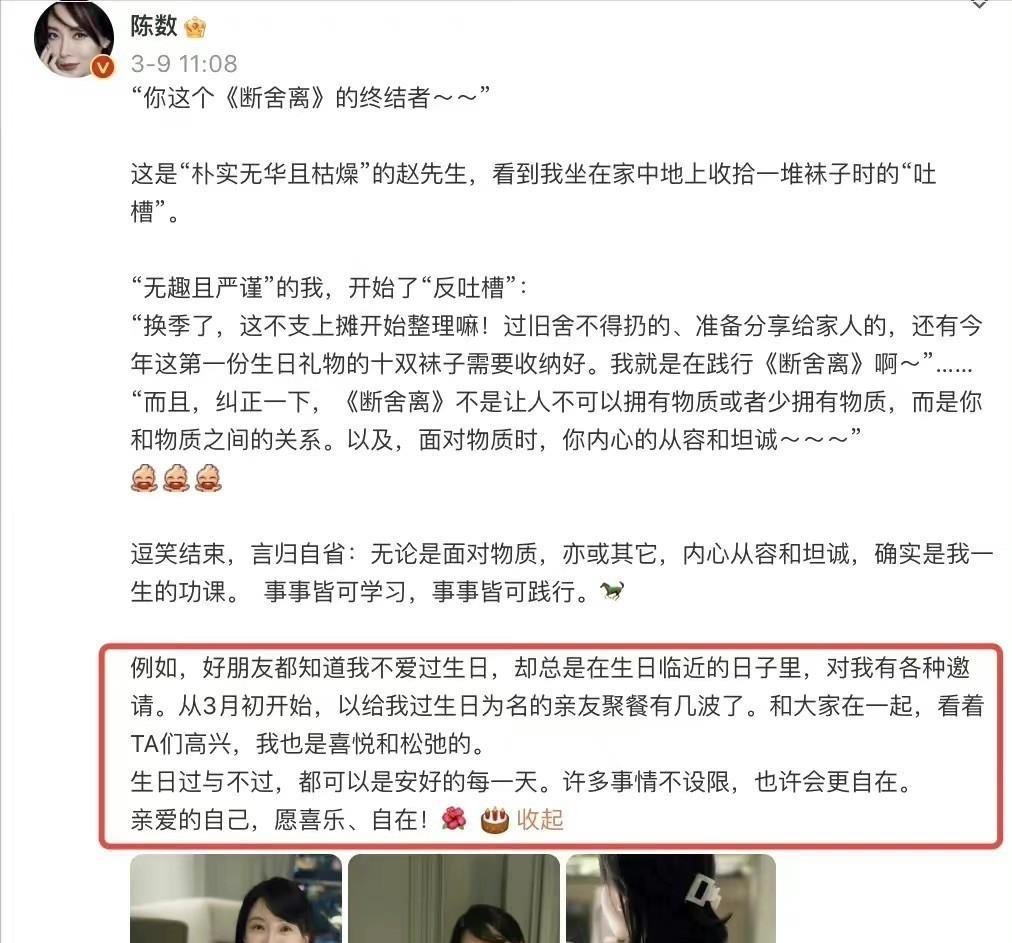Click the opening line about 《断舍离》的终结者
The height and width of the screenshot is (943, 1012).
[310, 98]
